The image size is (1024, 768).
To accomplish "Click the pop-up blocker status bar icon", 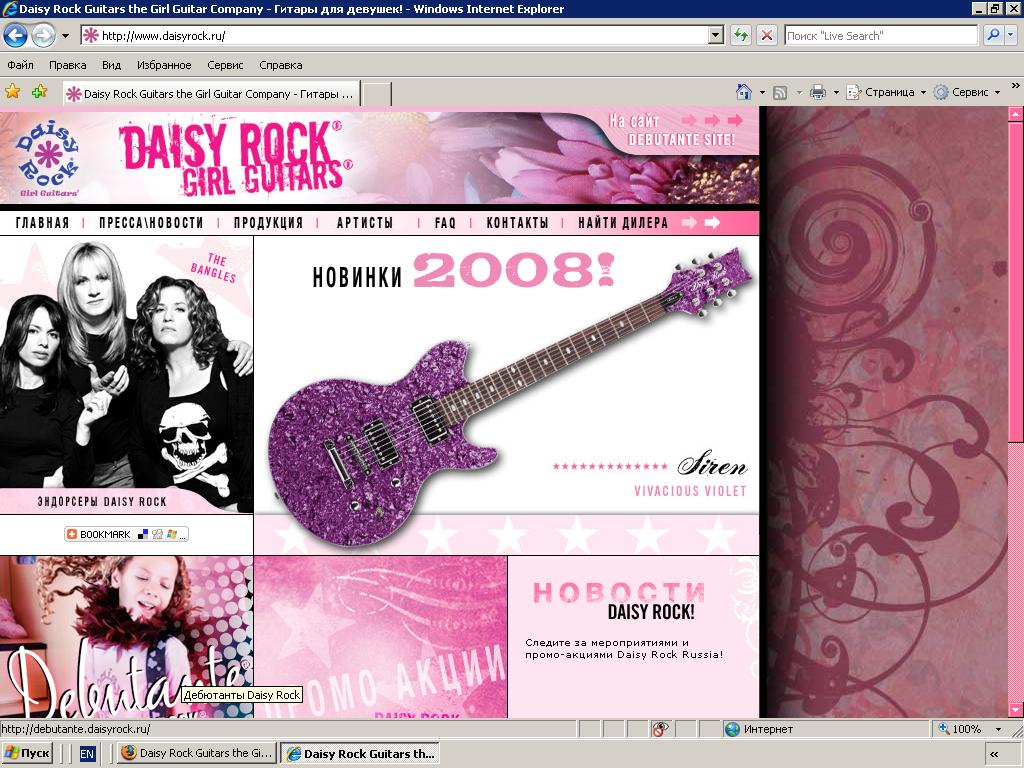I will pos(661,729).
